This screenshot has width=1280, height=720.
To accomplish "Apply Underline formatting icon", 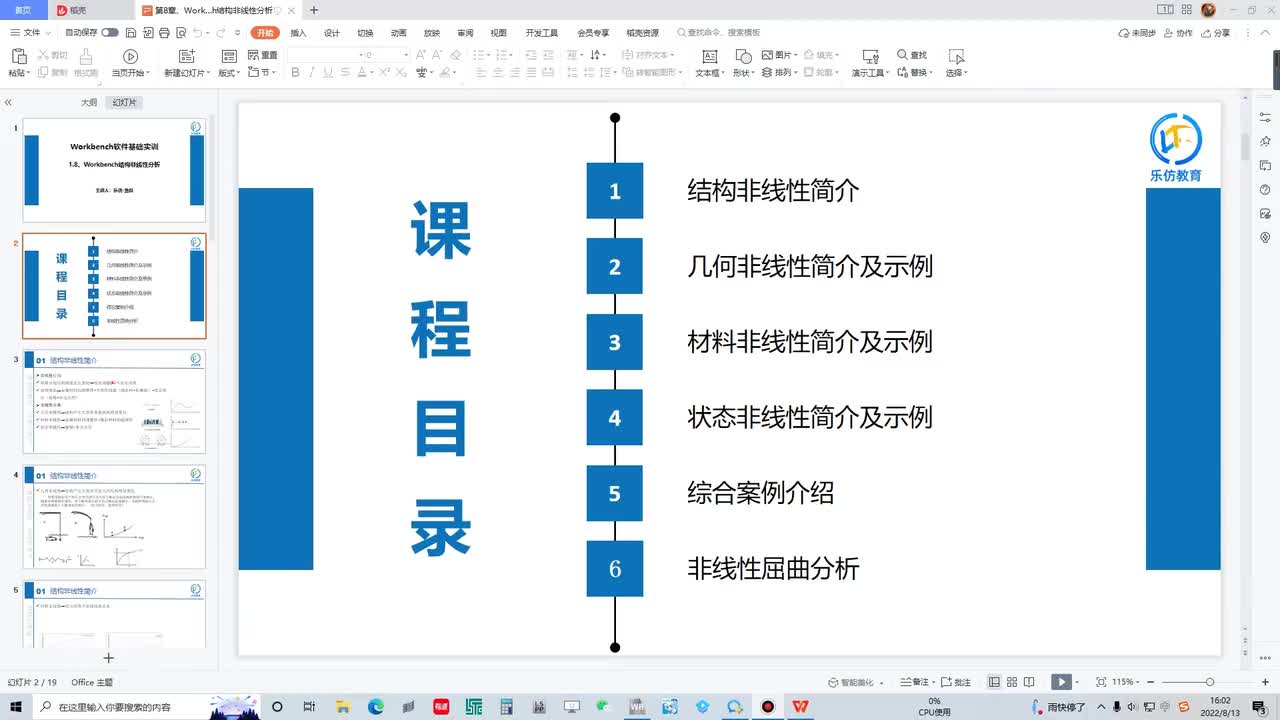I will tap(327, 73).
